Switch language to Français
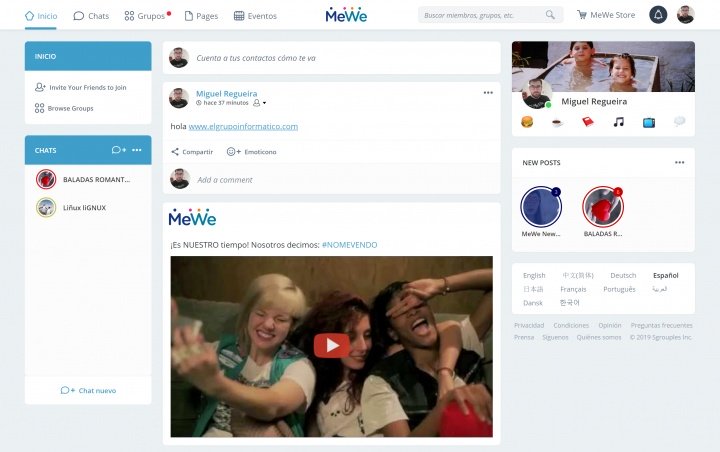 573,289
